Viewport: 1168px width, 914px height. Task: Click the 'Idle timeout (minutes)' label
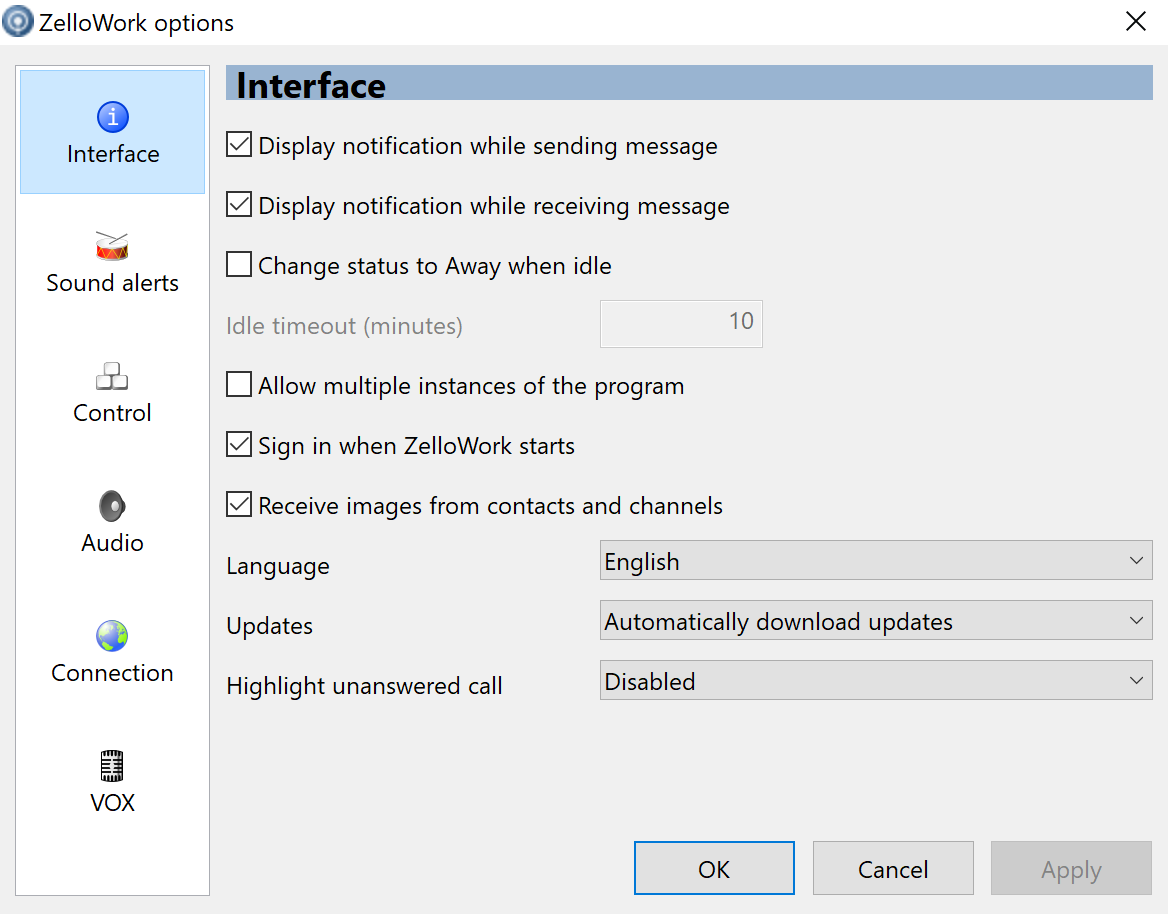(344, 326)
